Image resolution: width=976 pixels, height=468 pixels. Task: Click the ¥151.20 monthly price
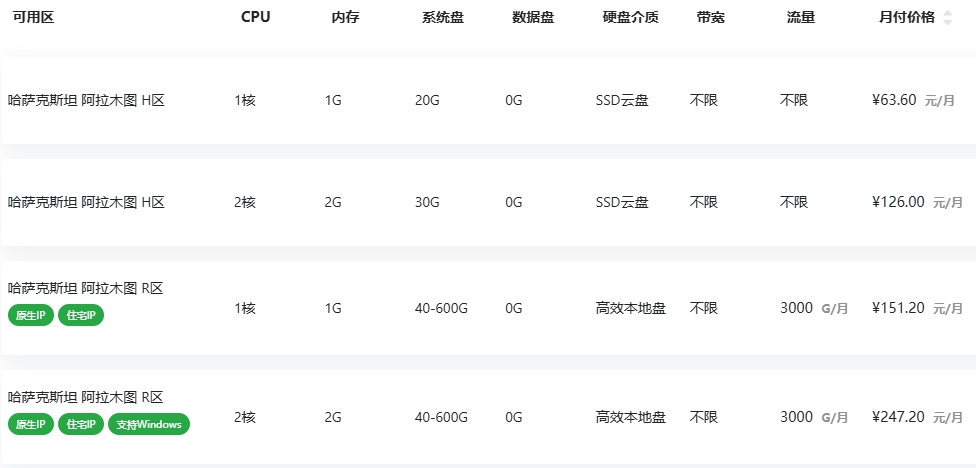coord(898,308)
